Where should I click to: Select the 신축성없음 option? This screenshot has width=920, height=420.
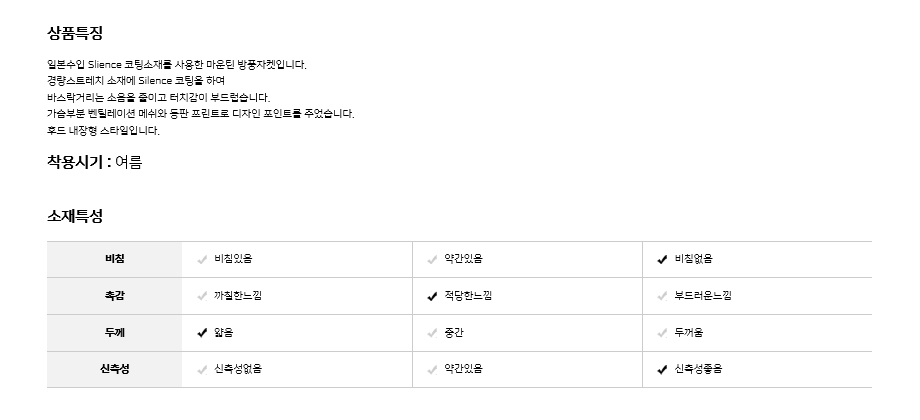point(237,369)
